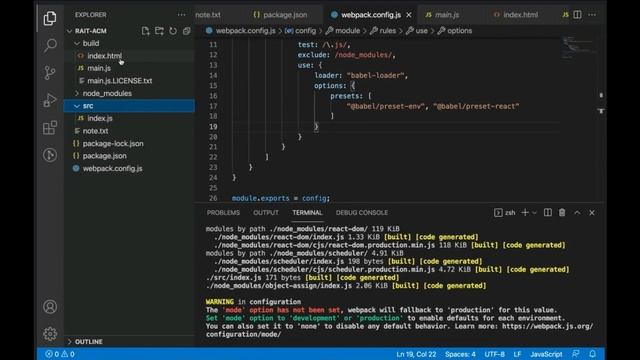Open the Extensions view

point(50,128)
